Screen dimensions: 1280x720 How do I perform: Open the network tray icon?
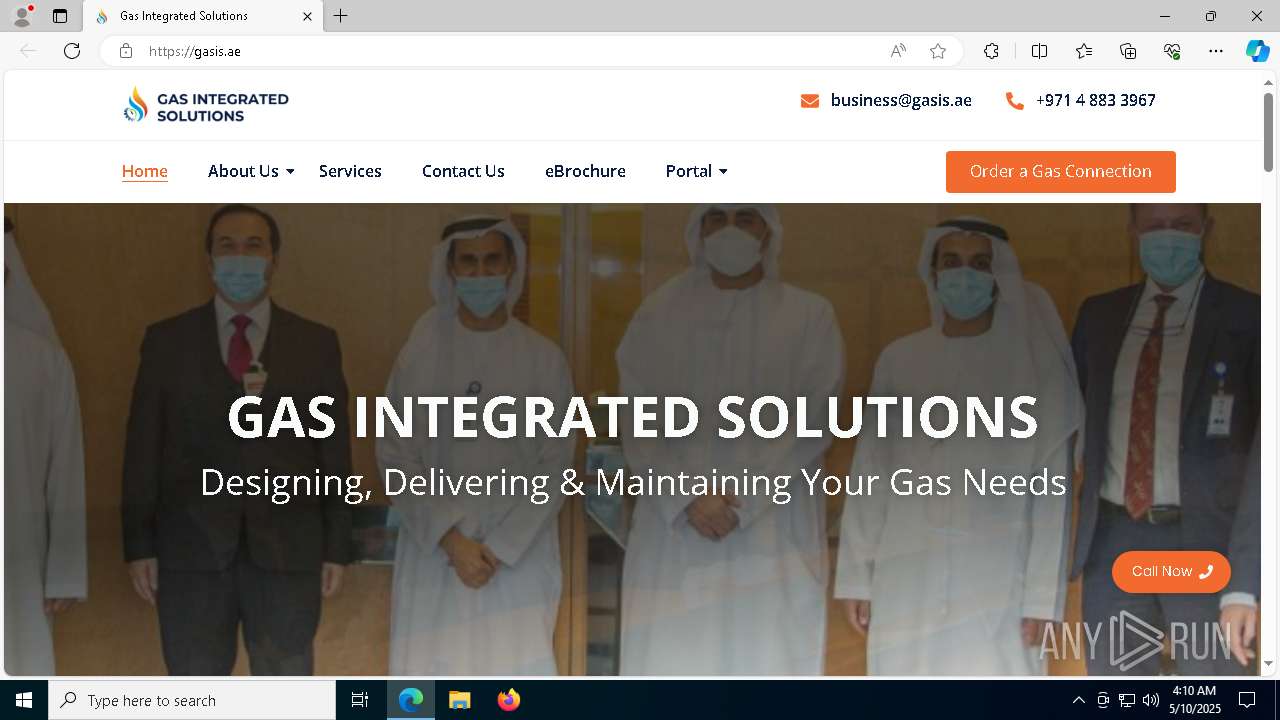[x=1127, y=700]
